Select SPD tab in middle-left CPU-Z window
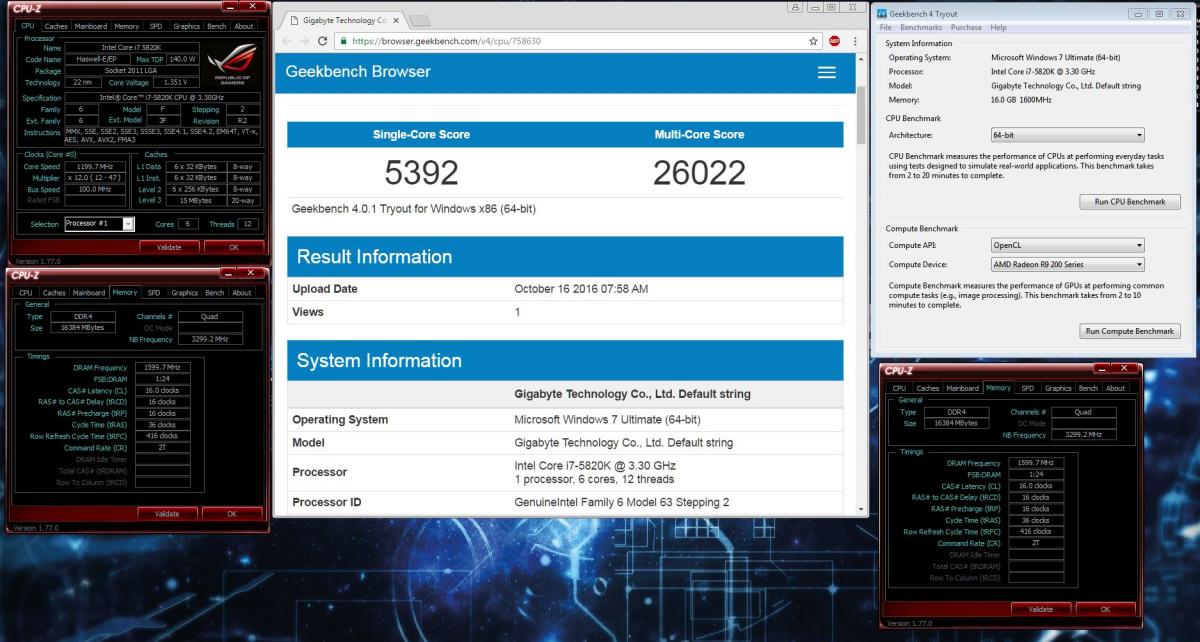Viewport: 1200px width, 642px height. pos(154,293)
